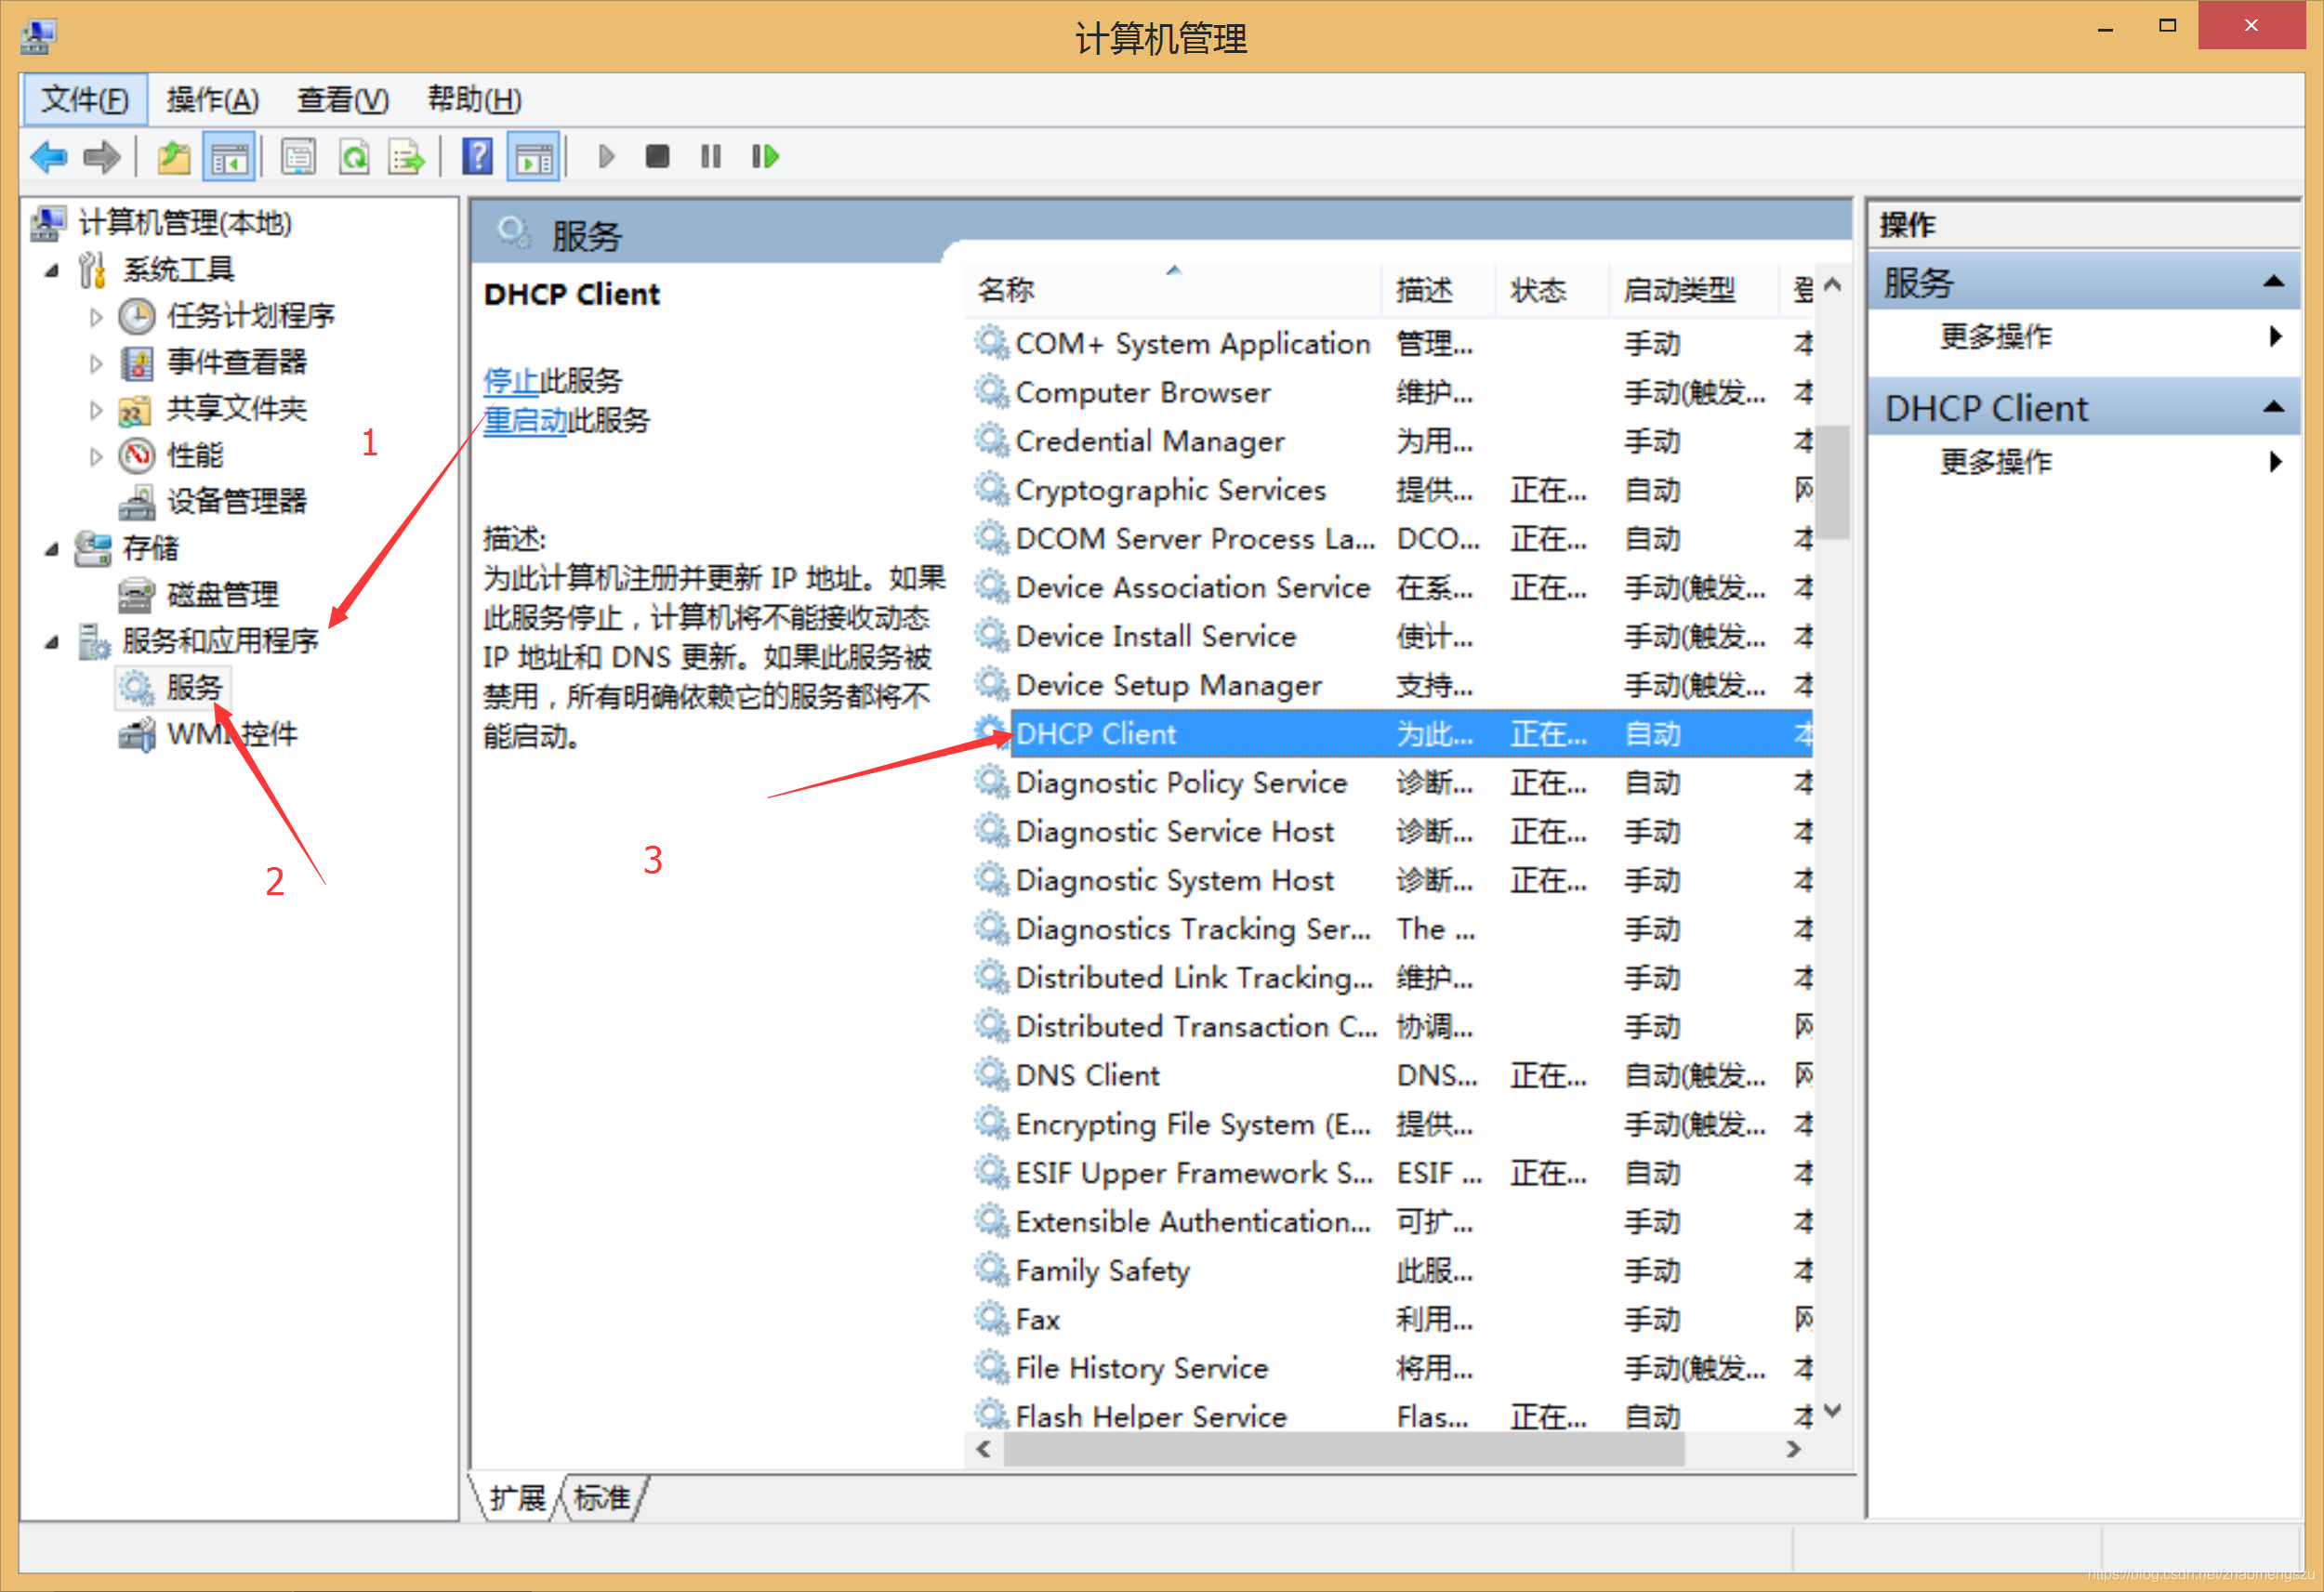Collapse the DHCP Client actions section
Screen dimensions: 2324x1592
tap(2273, 407)
